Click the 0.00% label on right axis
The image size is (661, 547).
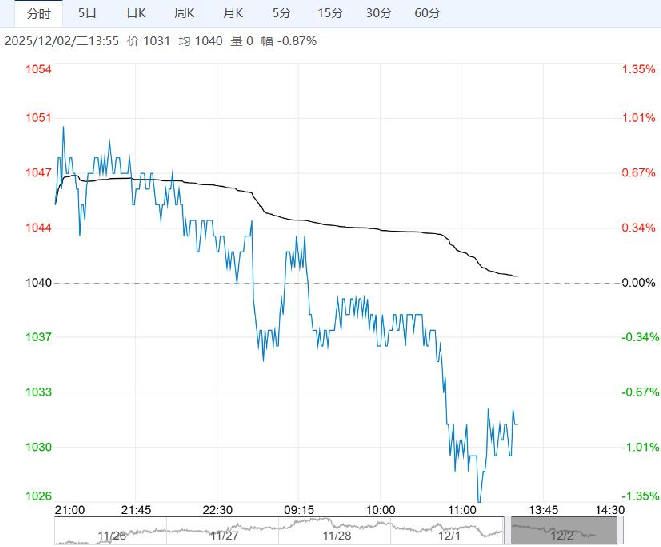(637, 283)
